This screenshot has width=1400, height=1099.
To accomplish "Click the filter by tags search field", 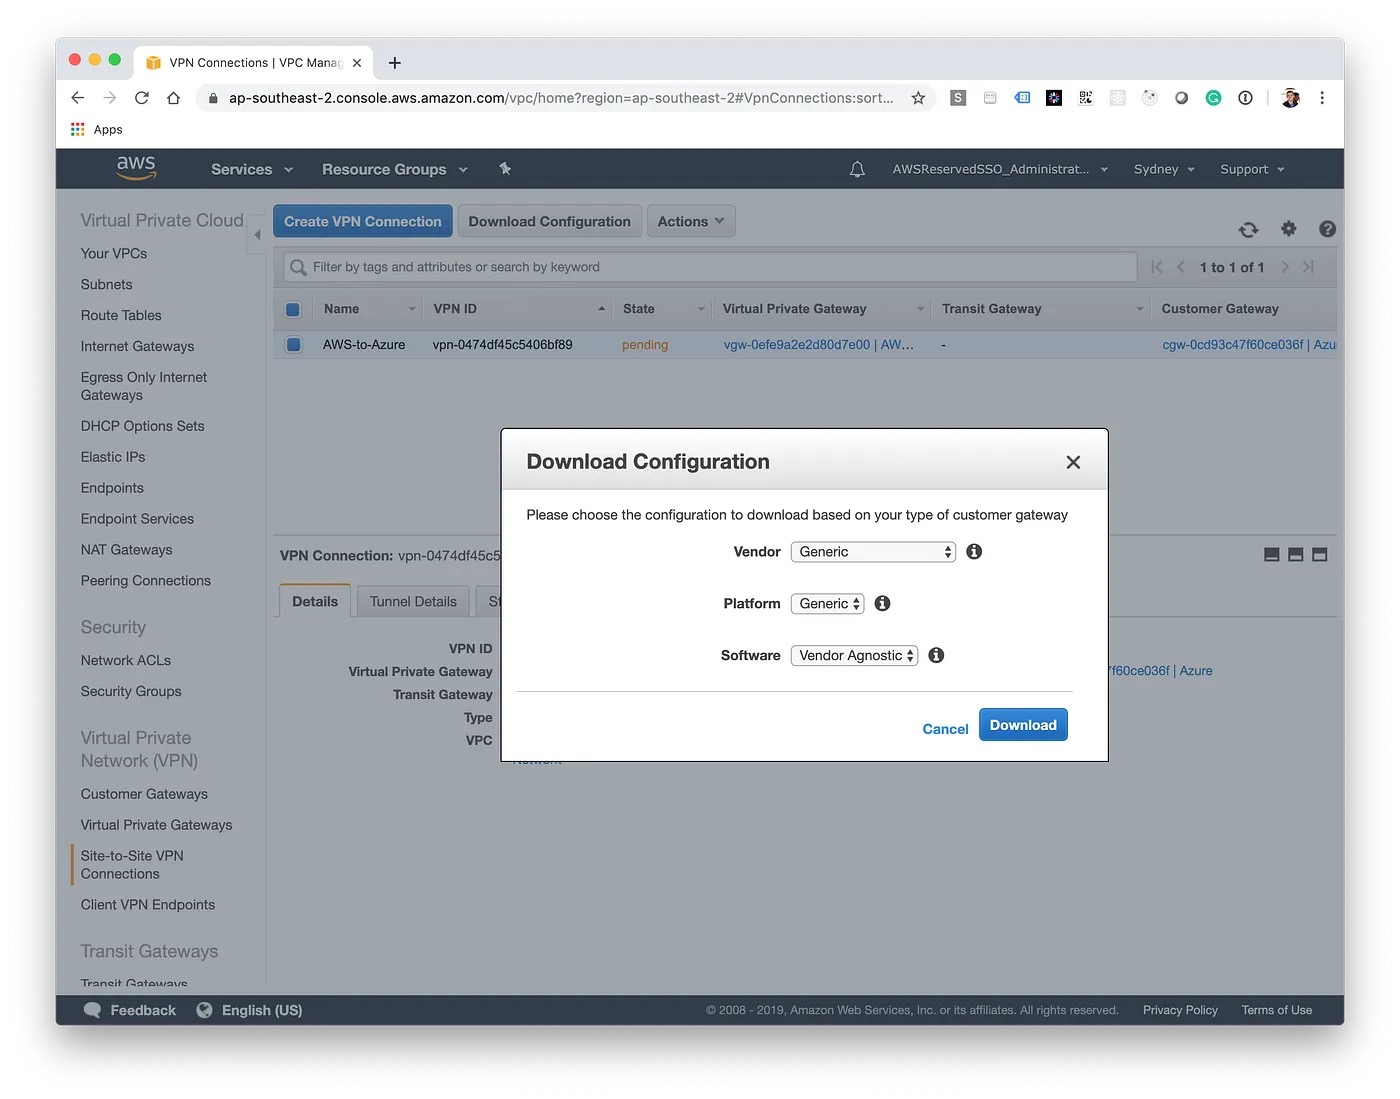I will click(x=710, y=267).
